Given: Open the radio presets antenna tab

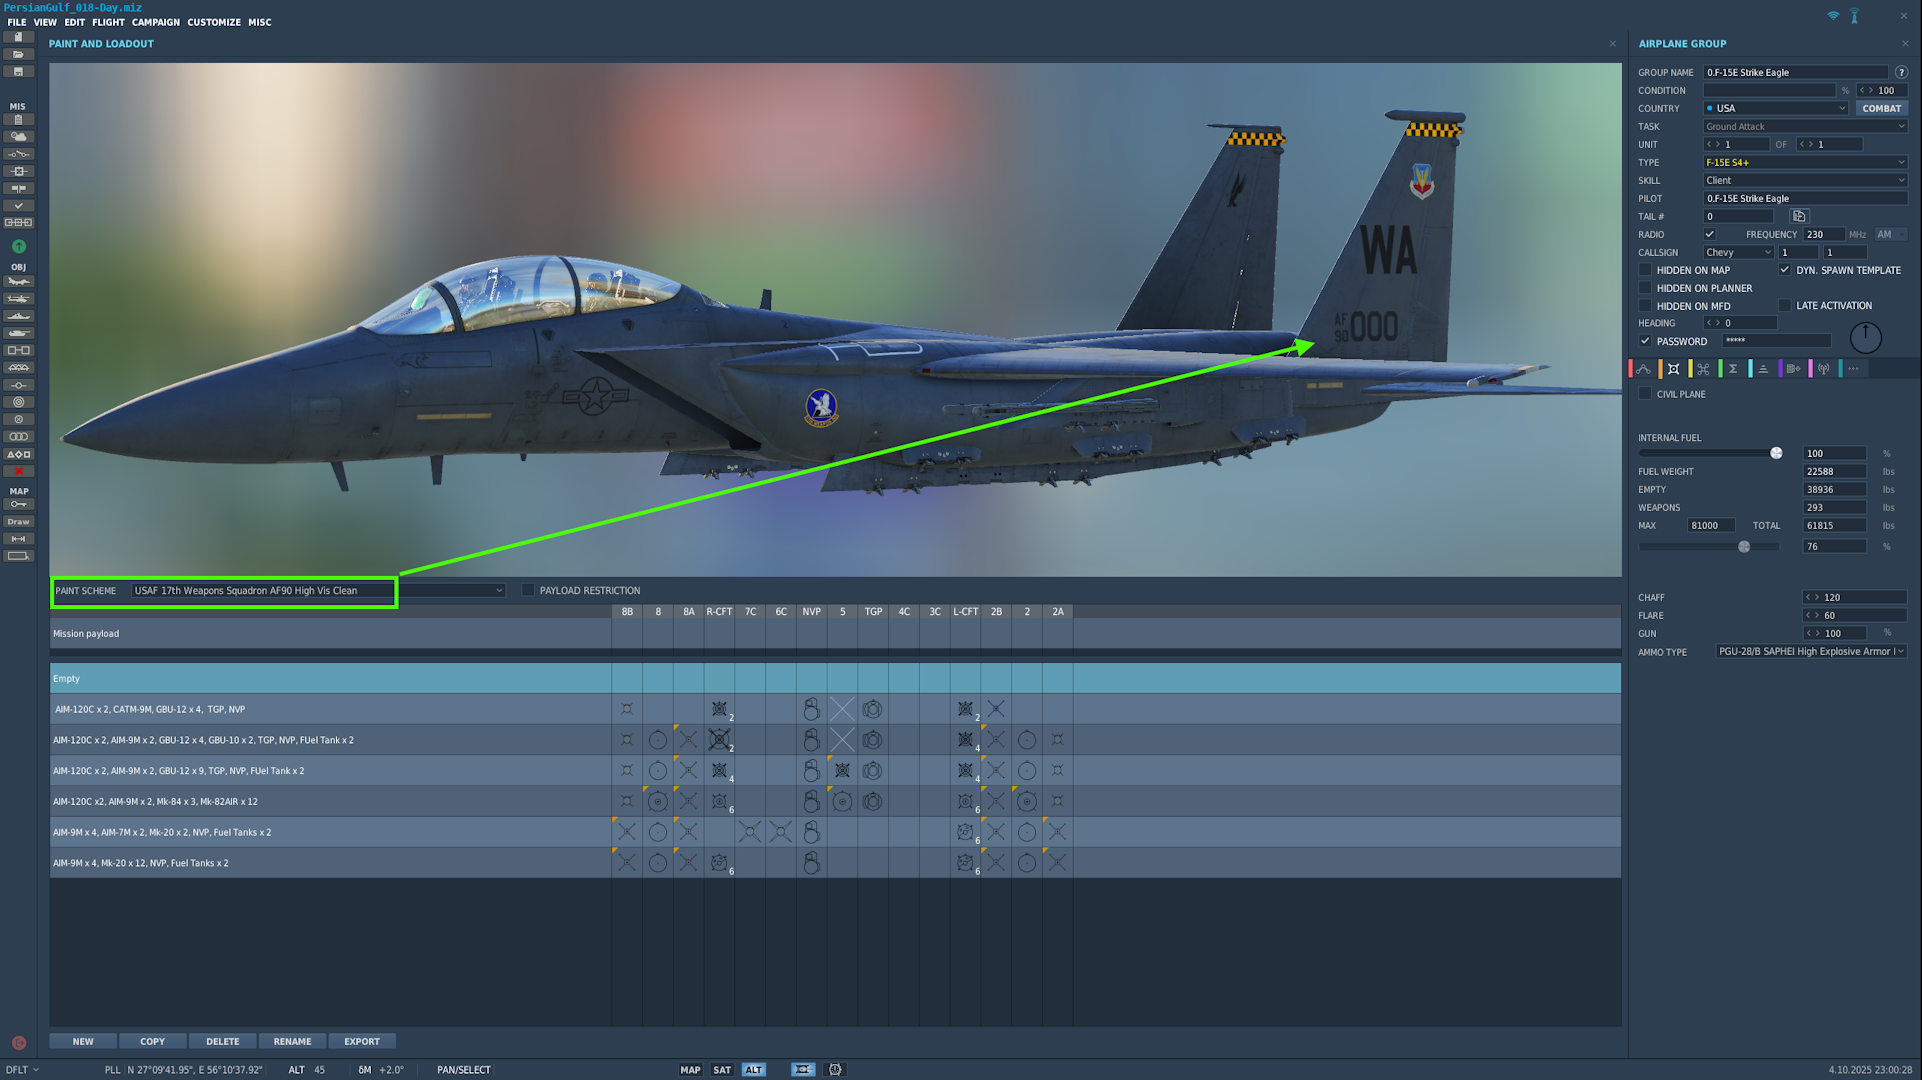Looking at the screenshot, I should pyautogui.click(x=1823, y=369).
